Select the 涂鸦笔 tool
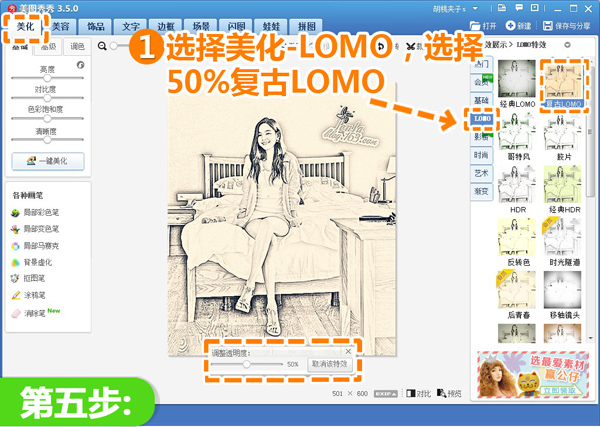 coord(28,295)
